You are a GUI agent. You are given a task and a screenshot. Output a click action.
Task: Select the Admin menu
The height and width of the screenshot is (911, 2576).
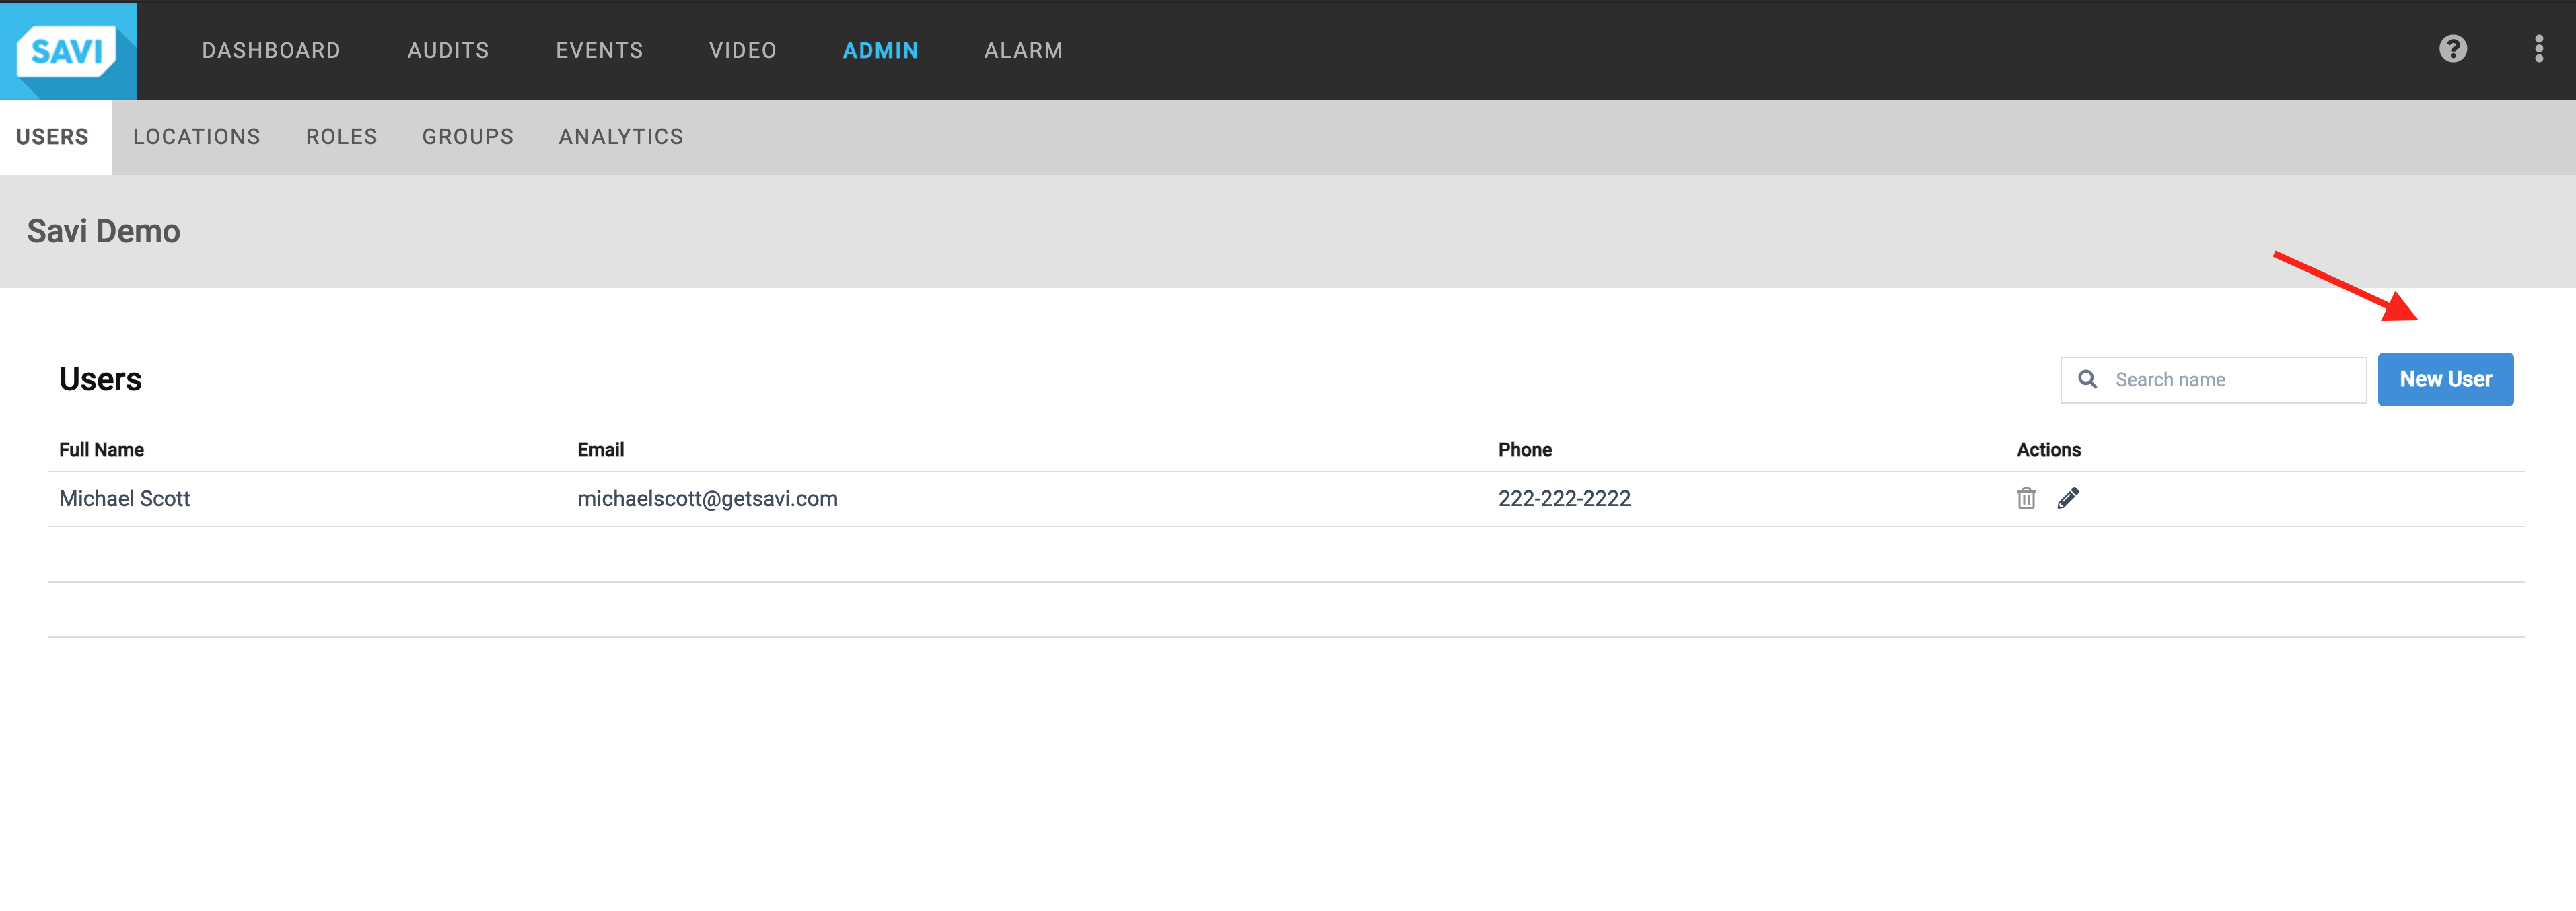click(880, 50)
